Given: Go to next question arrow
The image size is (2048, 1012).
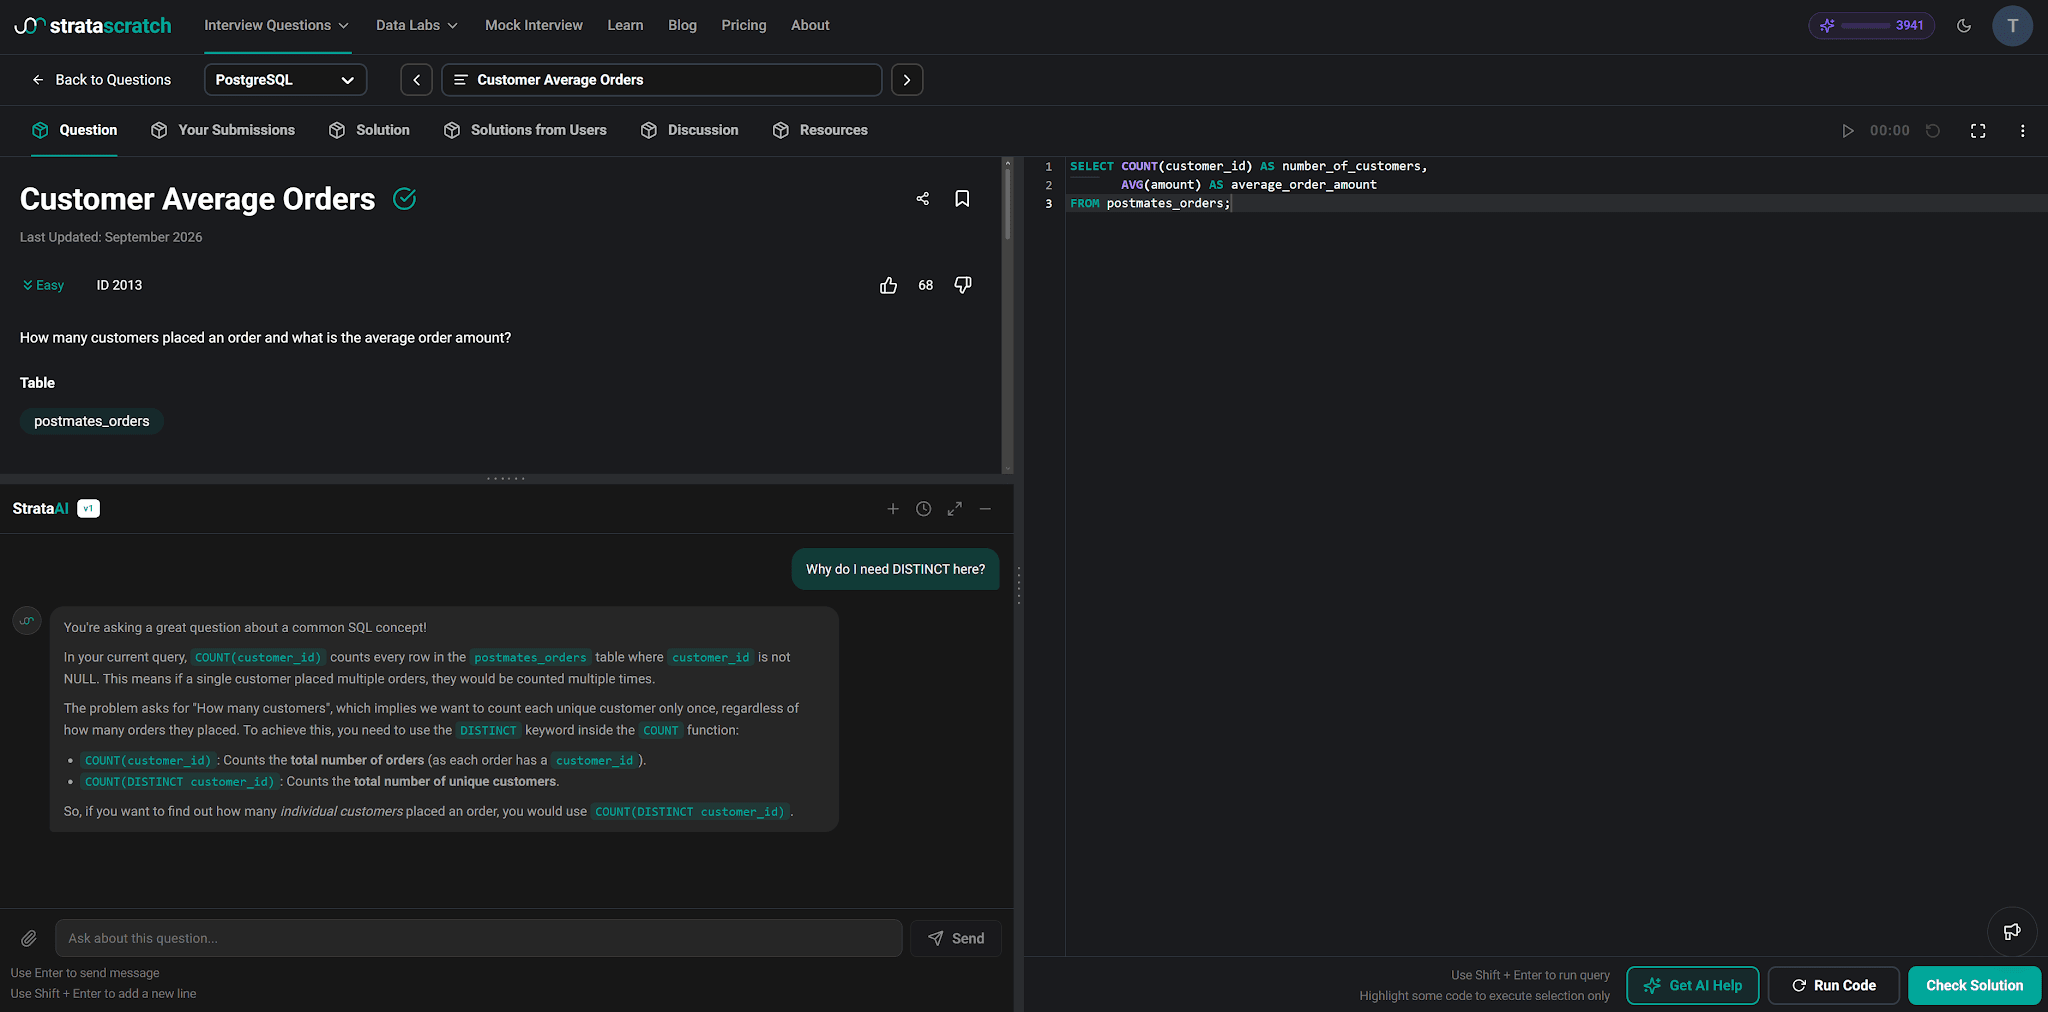Looking at the screenshot, I should [907, 80].
